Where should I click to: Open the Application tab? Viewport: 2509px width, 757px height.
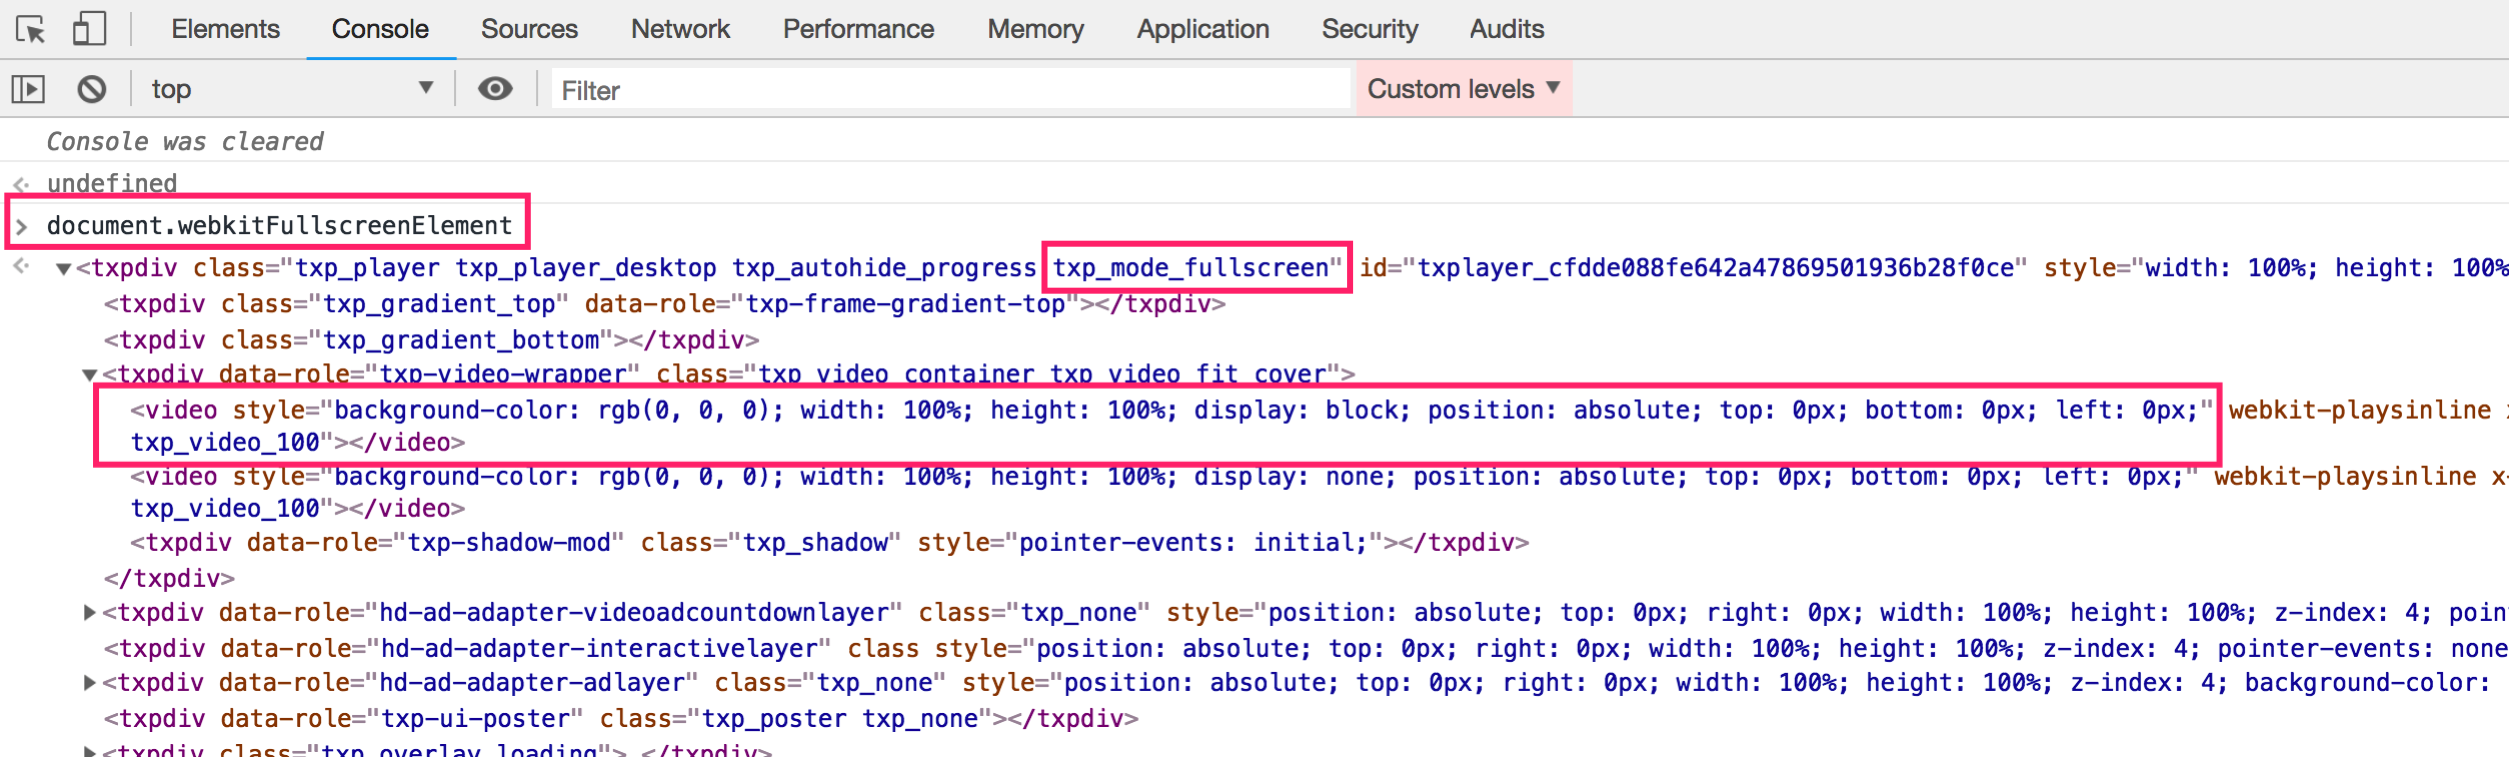(1203, 29)
